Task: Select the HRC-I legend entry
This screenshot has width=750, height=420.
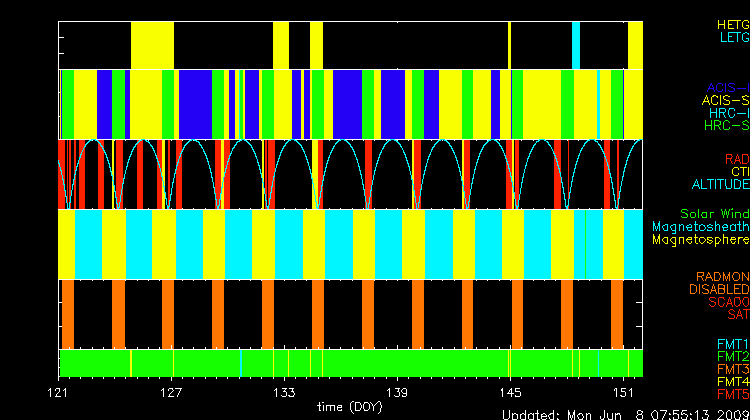Action: point(728,113)
